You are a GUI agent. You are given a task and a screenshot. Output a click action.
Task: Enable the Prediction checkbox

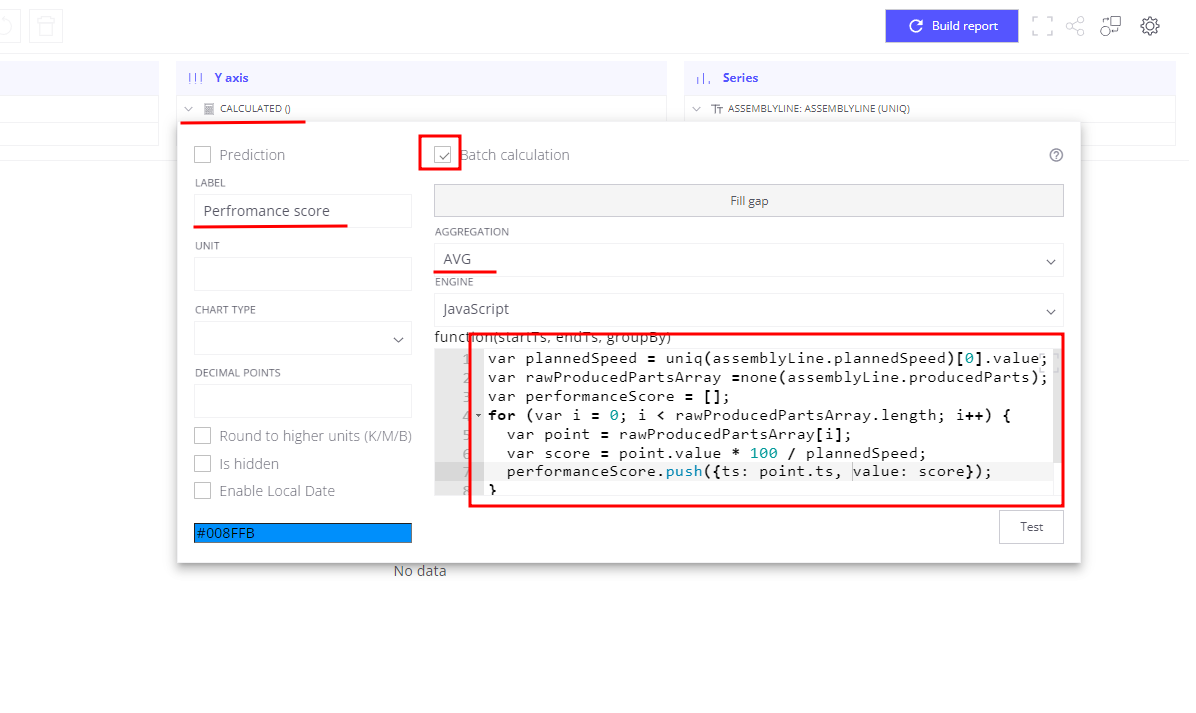(203, 155)
